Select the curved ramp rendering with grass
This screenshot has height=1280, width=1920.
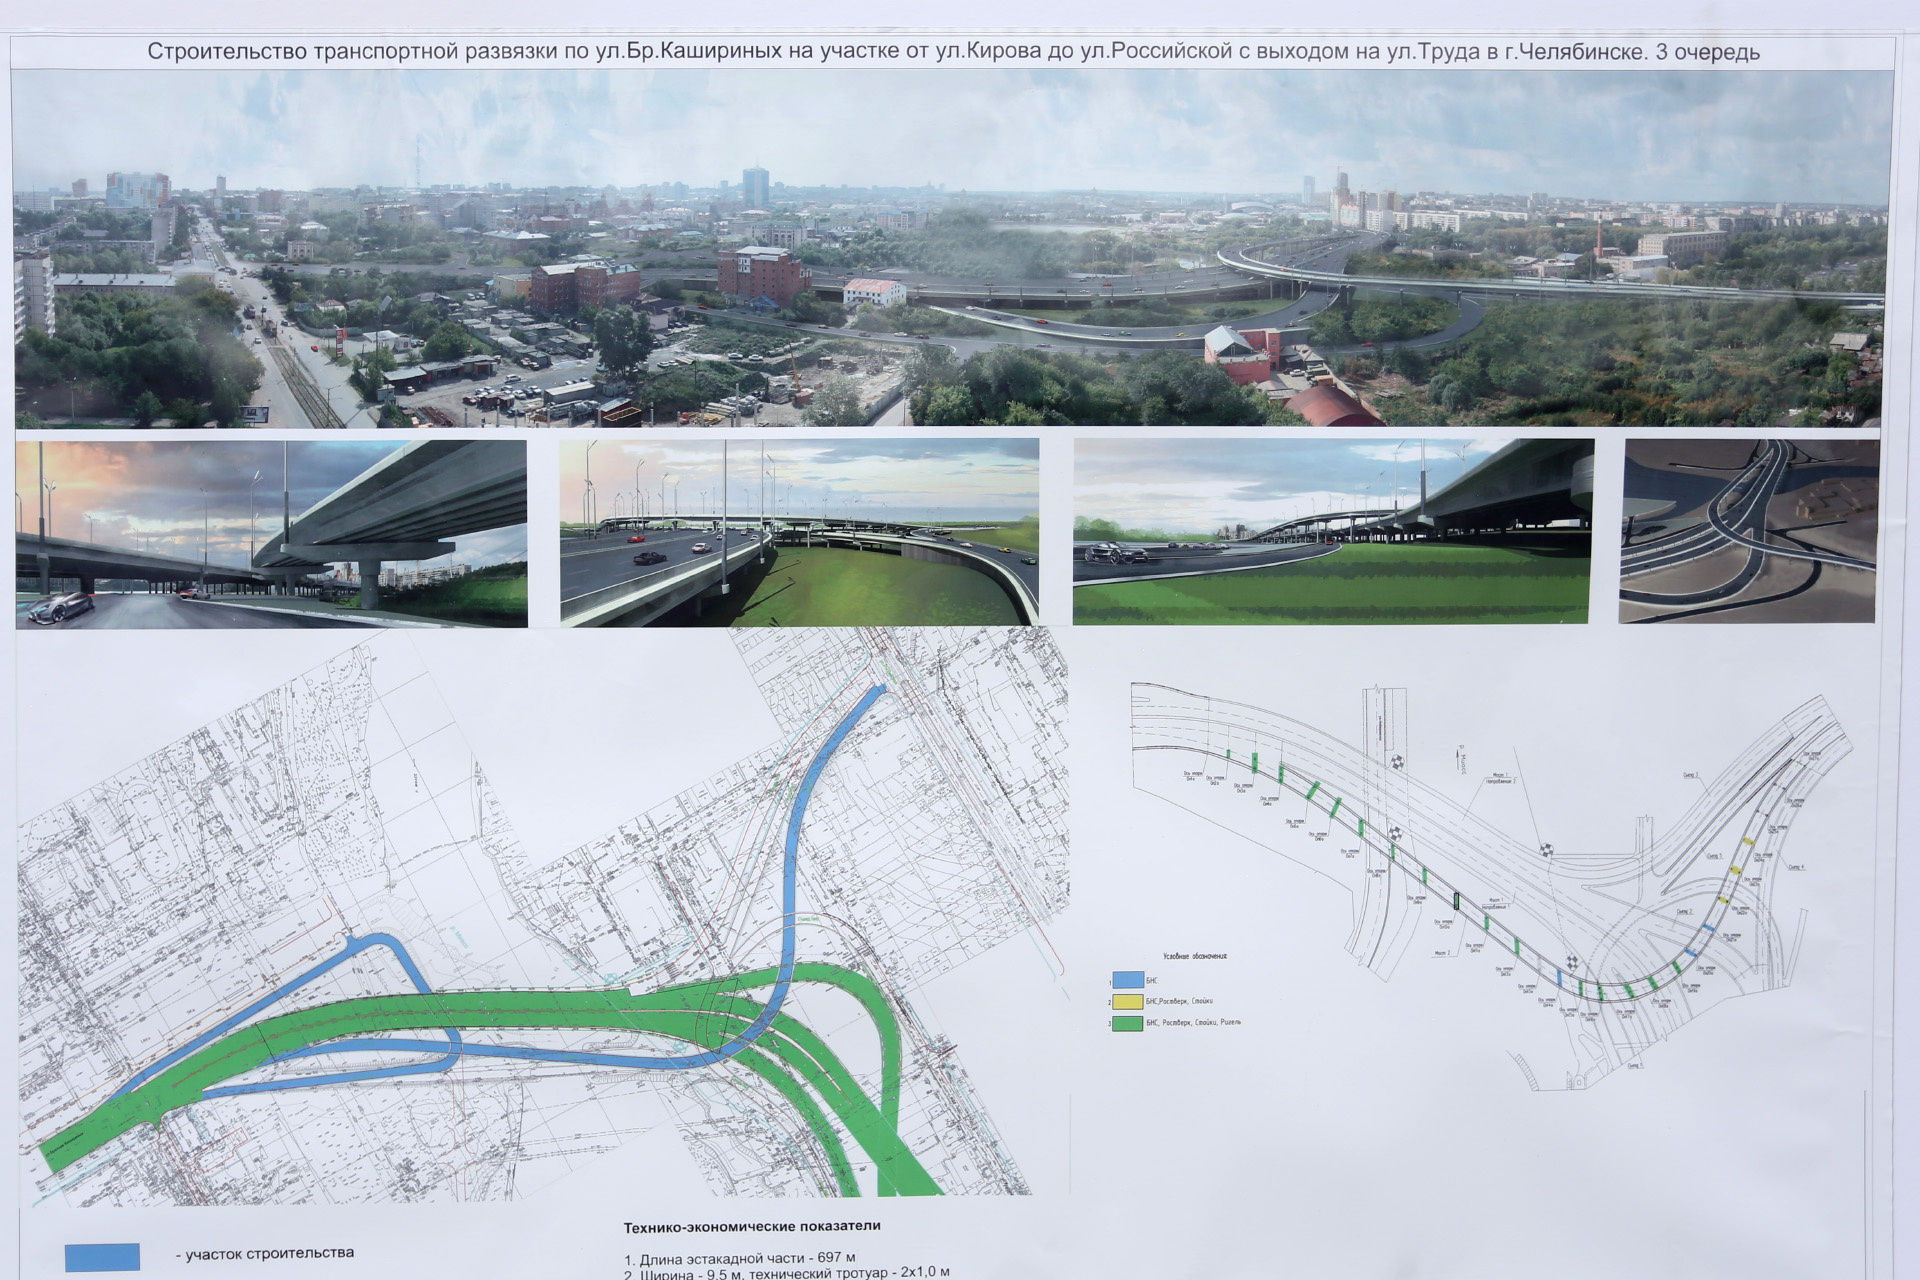tap(799, 532)
